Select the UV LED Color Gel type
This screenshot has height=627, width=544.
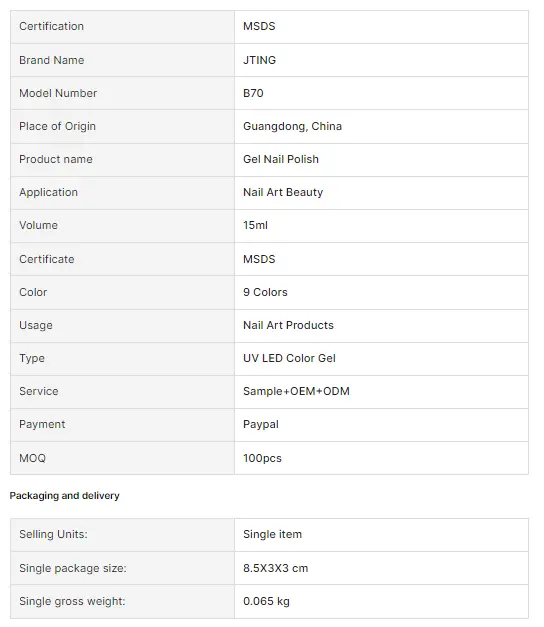(289, 358)
